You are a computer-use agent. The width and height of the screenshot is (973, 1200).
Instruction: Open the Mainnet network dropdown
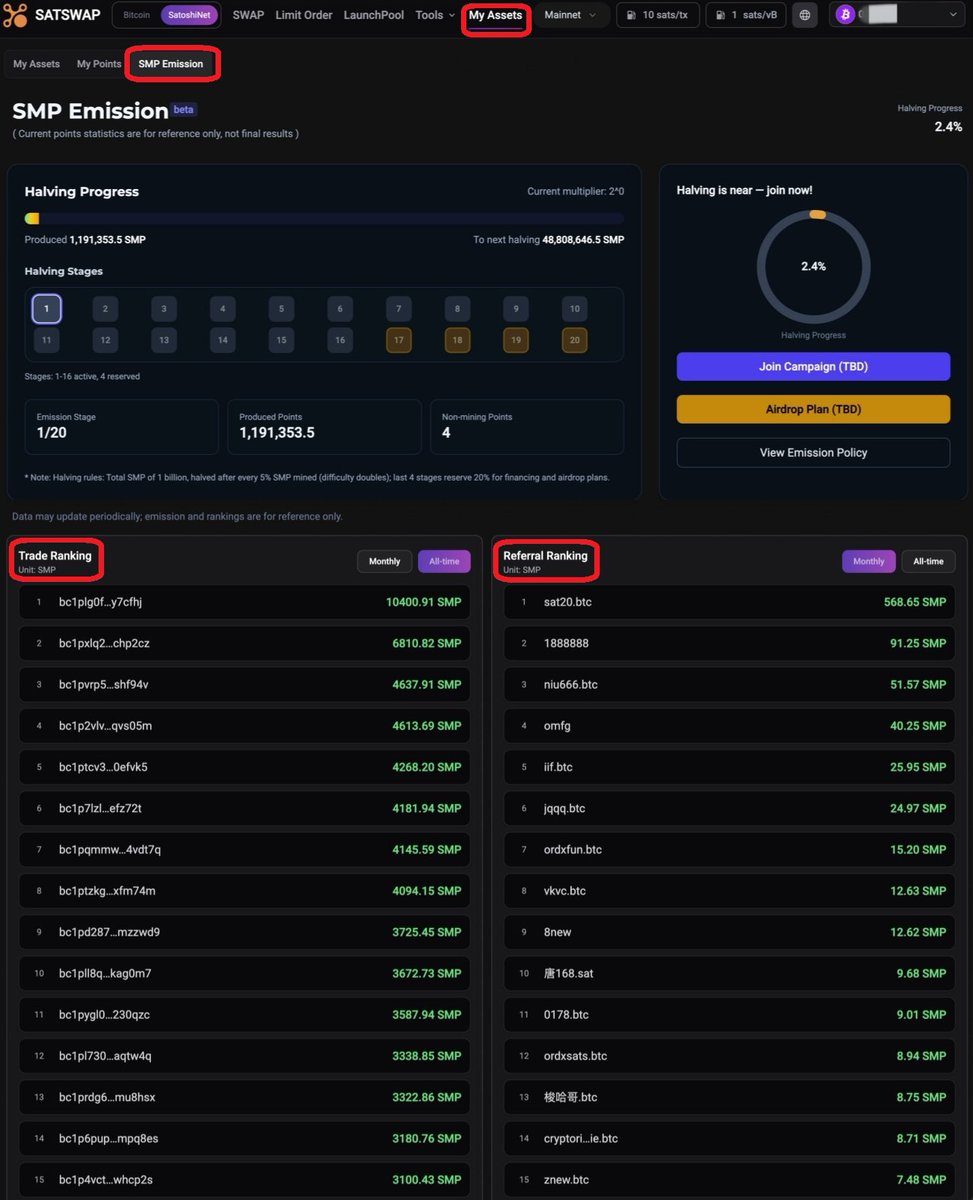pos(570,15)
